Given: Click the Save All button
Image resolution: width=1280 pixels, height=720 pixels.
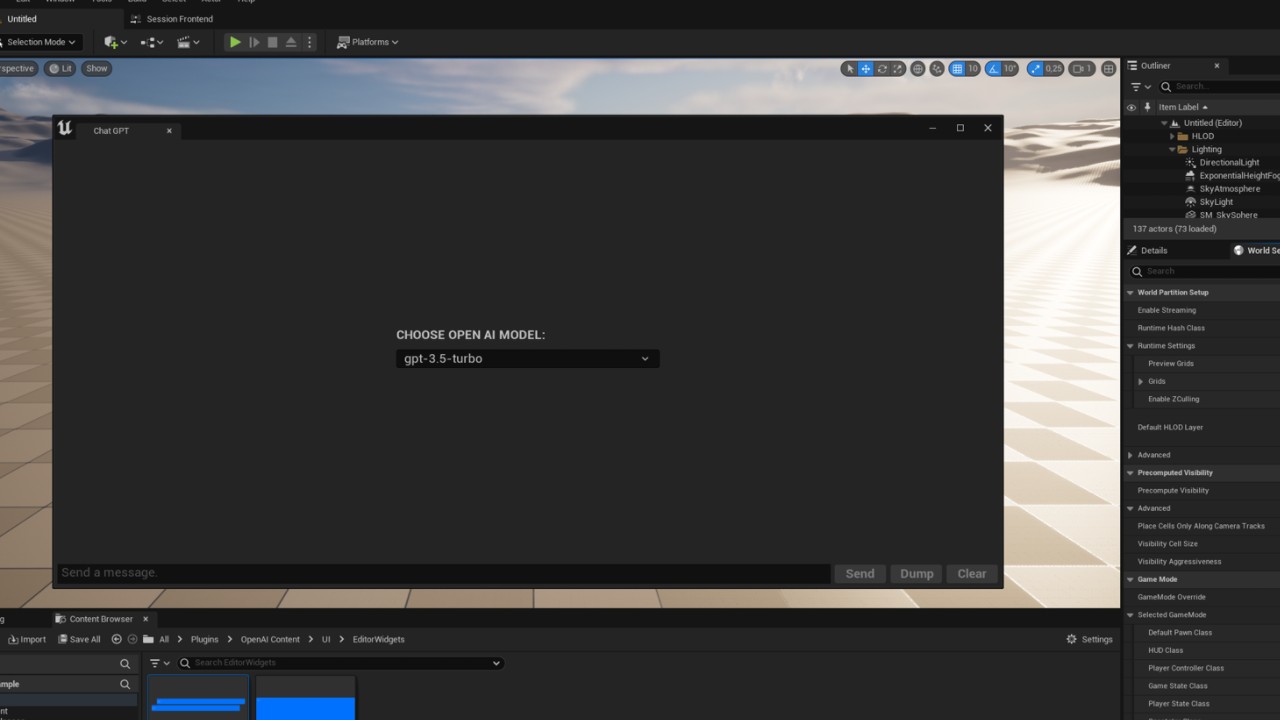Looking at the screenshot, I should pos(79,639).
